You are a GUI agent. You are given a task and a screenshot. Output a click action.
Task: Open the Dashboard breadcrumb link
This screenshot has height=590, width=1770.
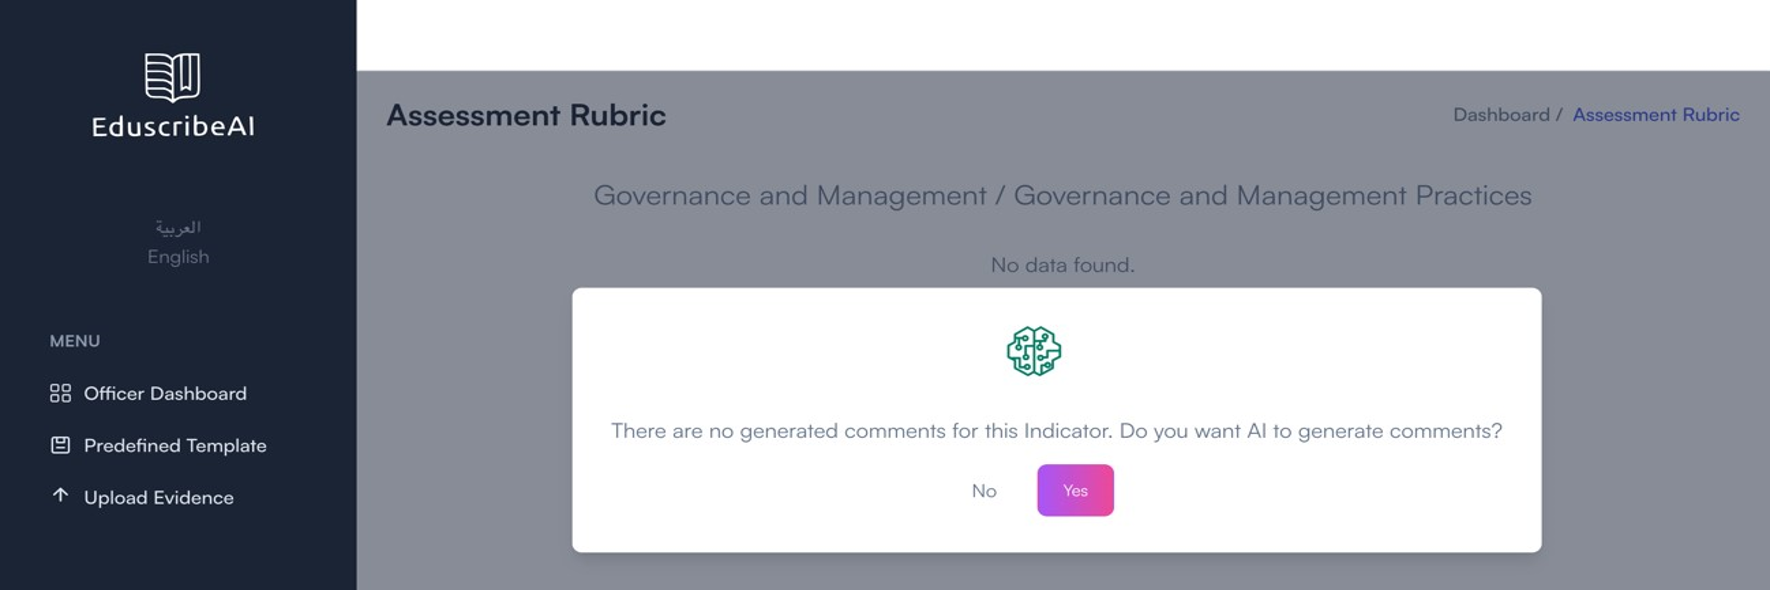1500,114
